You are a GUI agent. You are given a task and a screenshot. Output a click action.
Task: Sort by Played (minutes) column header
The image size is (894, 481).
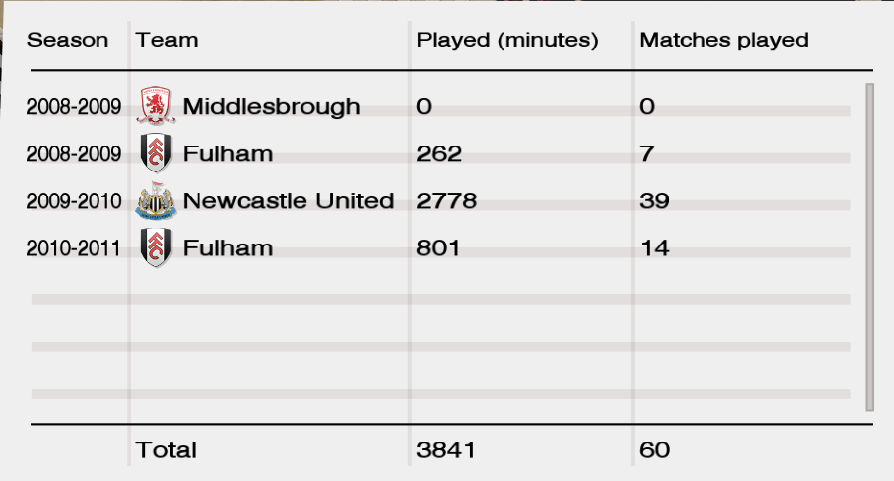point(507,40)
